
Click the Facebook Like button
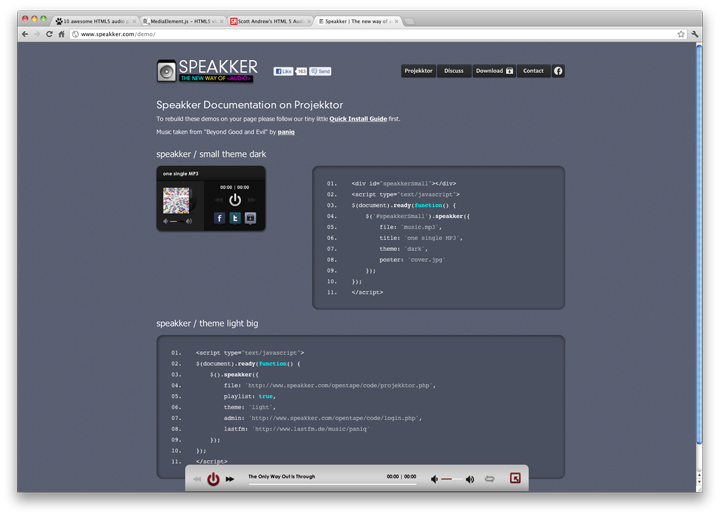pos(283,71)
